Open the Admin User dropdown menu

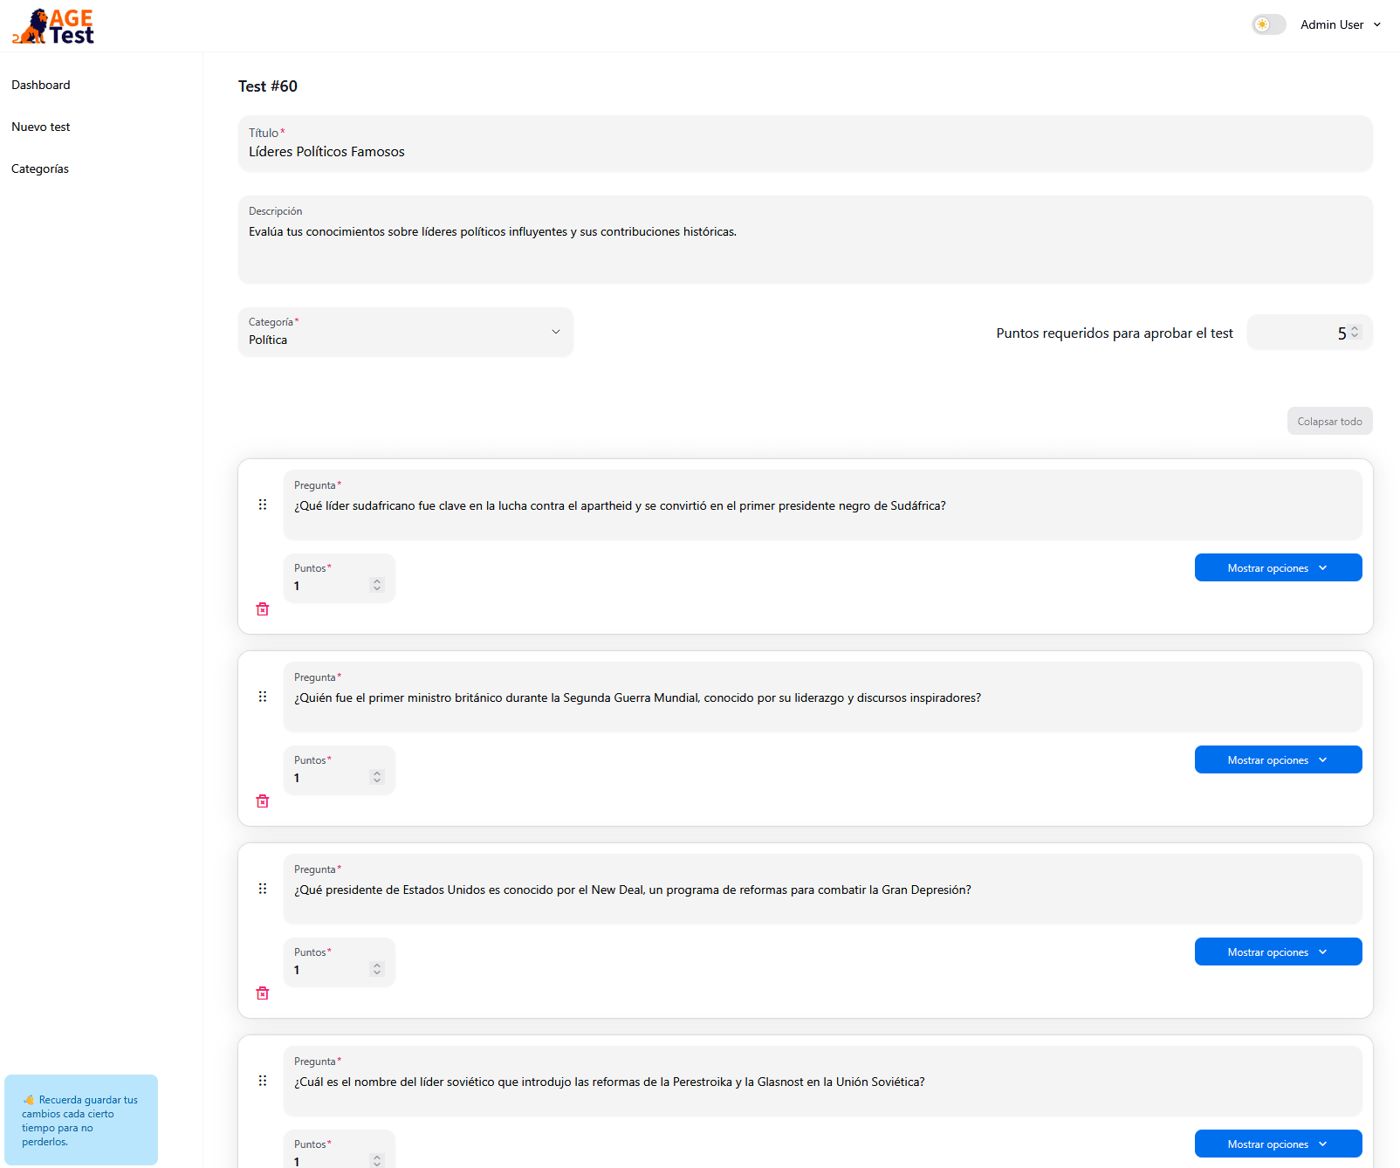1340,24
